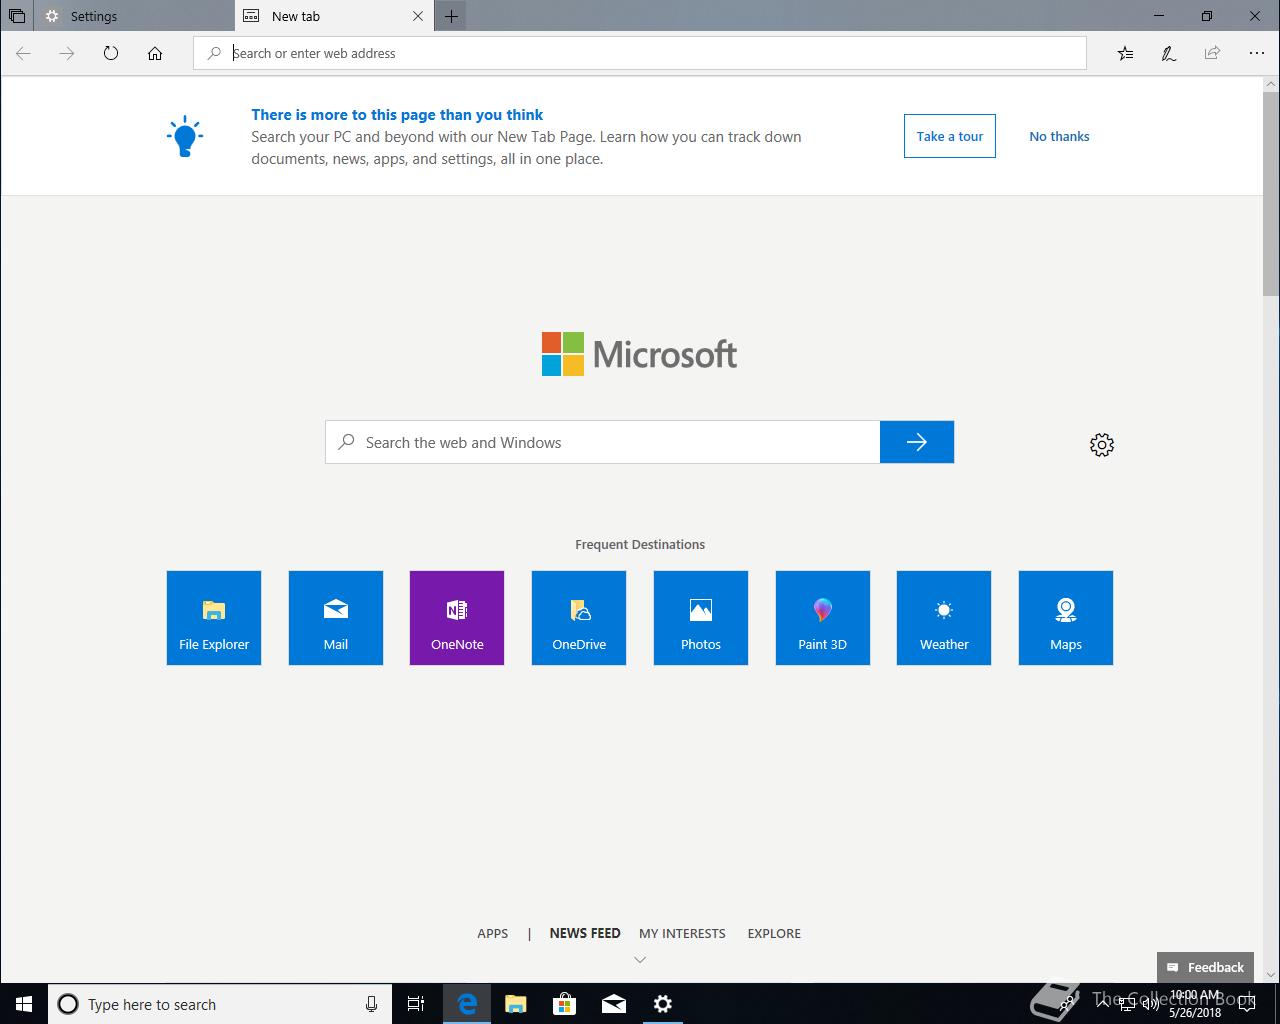
Task: Open the Windows Start menu
Action: coord(24,1004)
